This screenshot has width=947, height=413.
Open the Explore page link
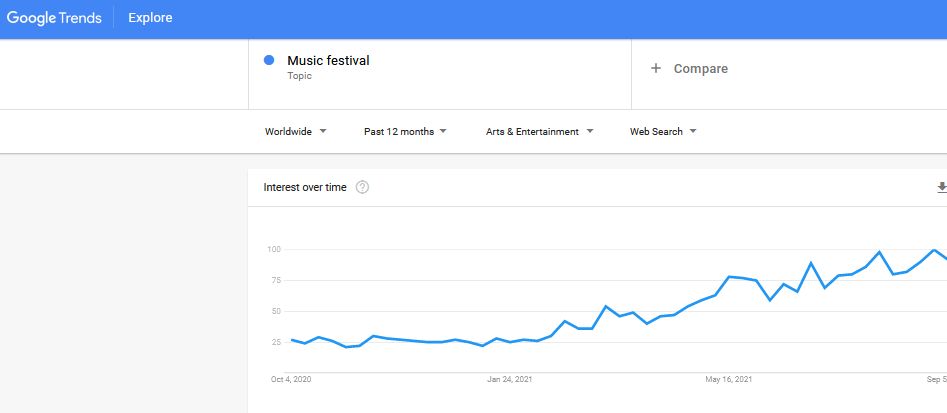150,18
